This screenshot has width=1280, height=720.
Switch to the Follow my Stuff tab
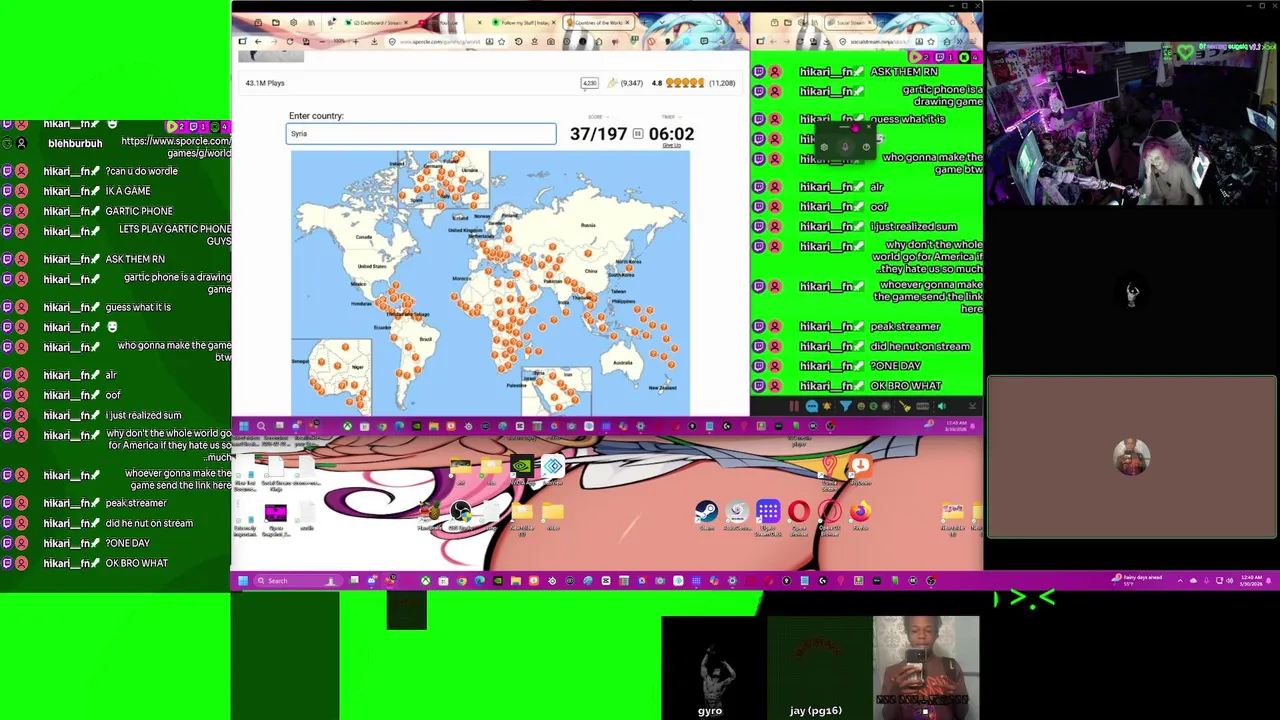(523, 22)
